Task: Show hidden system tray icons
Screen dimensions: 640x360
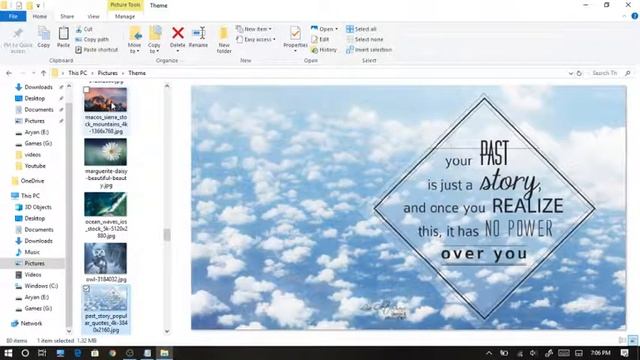Action: click(x=489, y=353)
